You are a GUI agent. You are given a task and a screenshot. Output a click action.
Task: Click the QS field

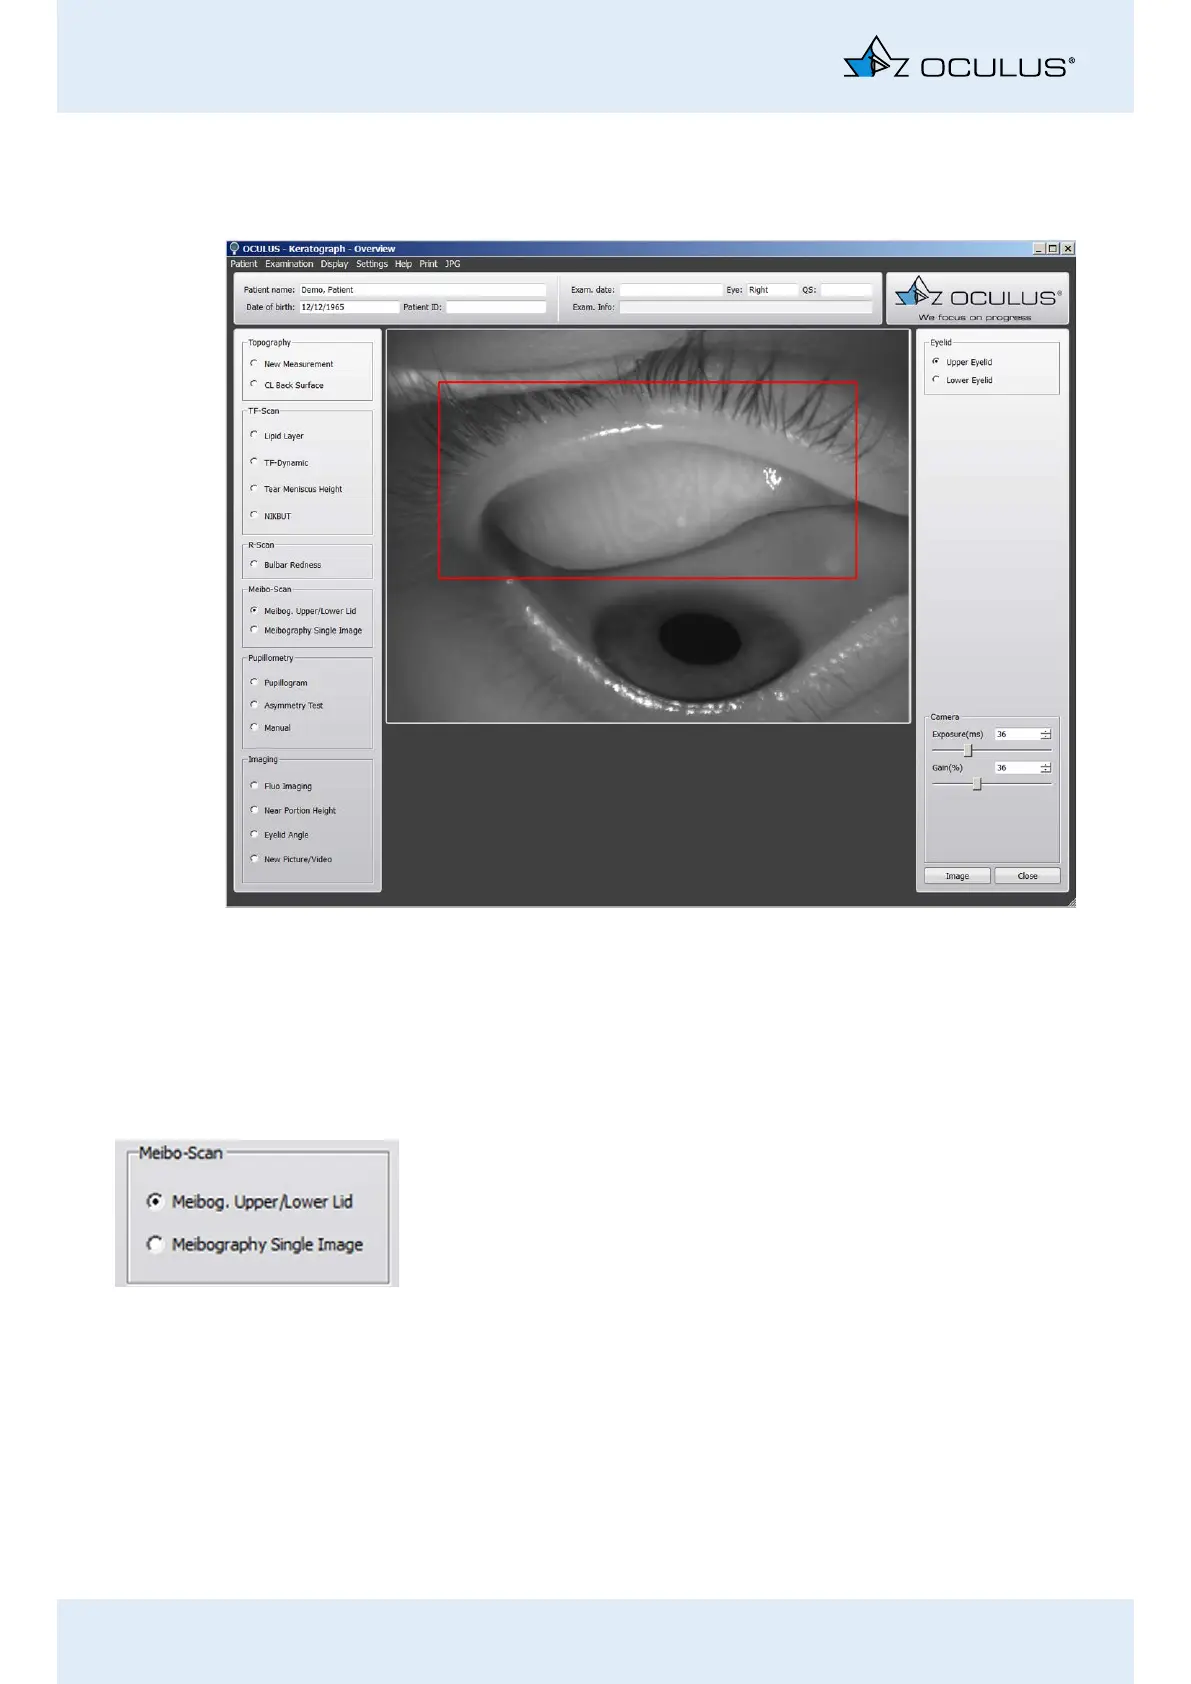[x=847, y=290]
